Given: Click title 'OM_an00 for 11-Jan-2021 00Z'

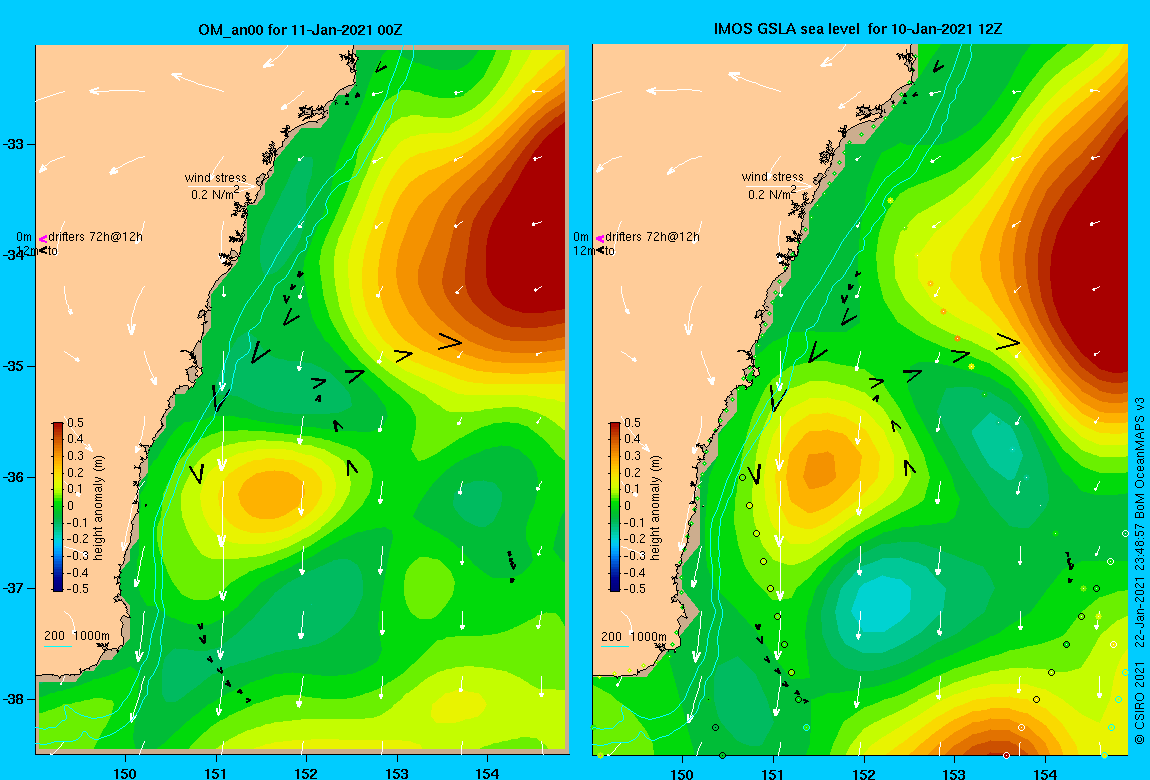Looking at the screenshot, I should tap(300, 30).
